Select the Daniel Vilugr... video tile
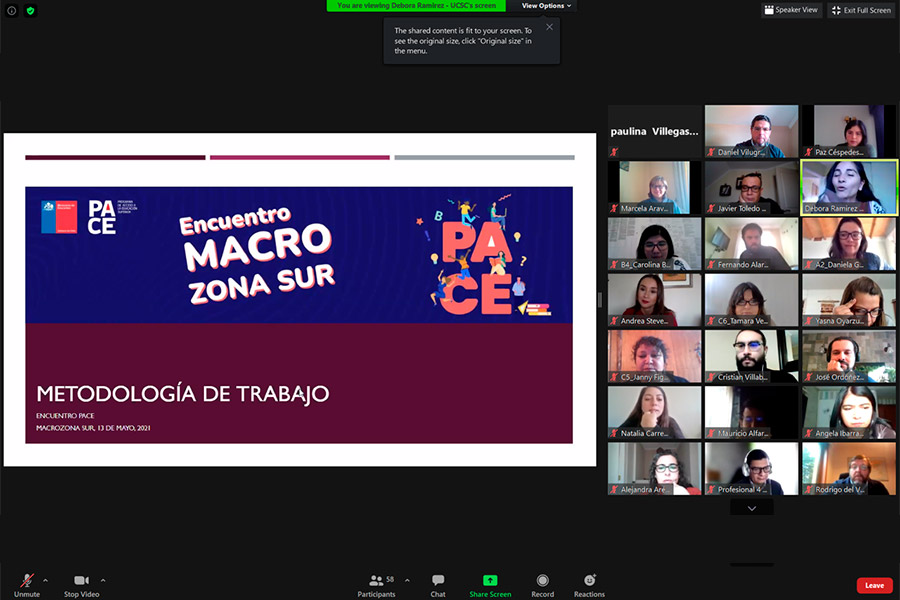Image resolution: width=900 pixels, height=600 pixels. [751, 131]
